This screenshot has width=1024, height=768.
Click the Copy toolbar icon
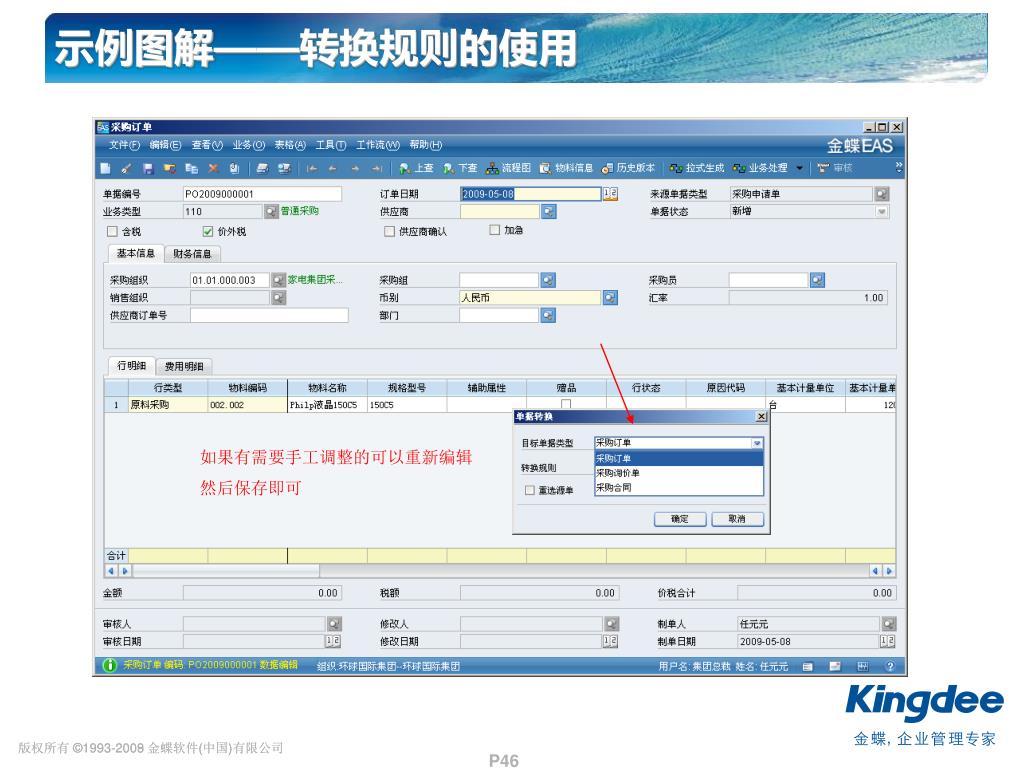click(191, 168)
